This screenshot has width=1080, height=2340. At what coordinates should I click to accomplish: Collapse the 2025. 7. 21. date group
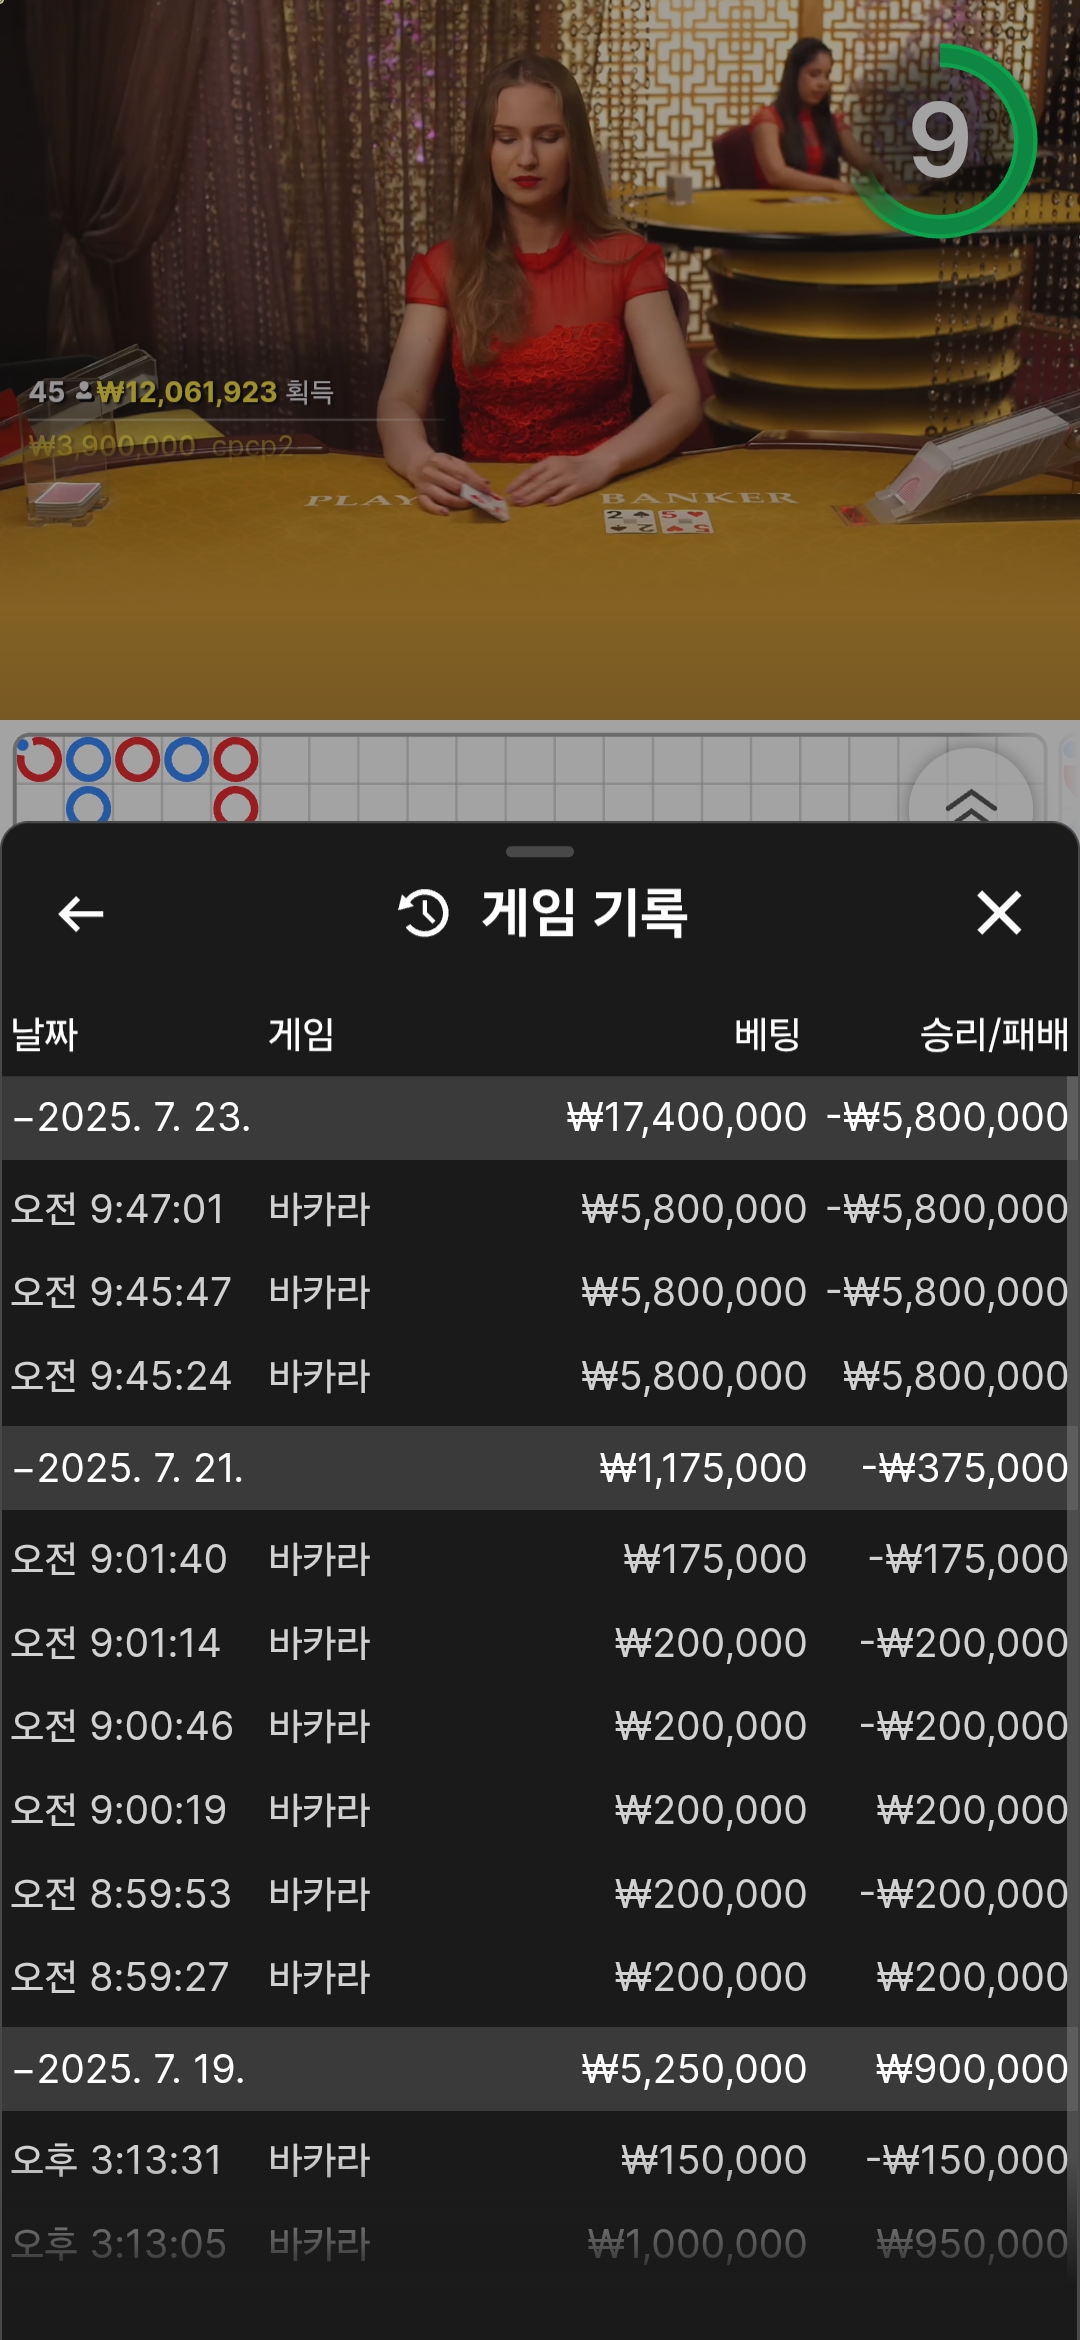point(540,1468)
